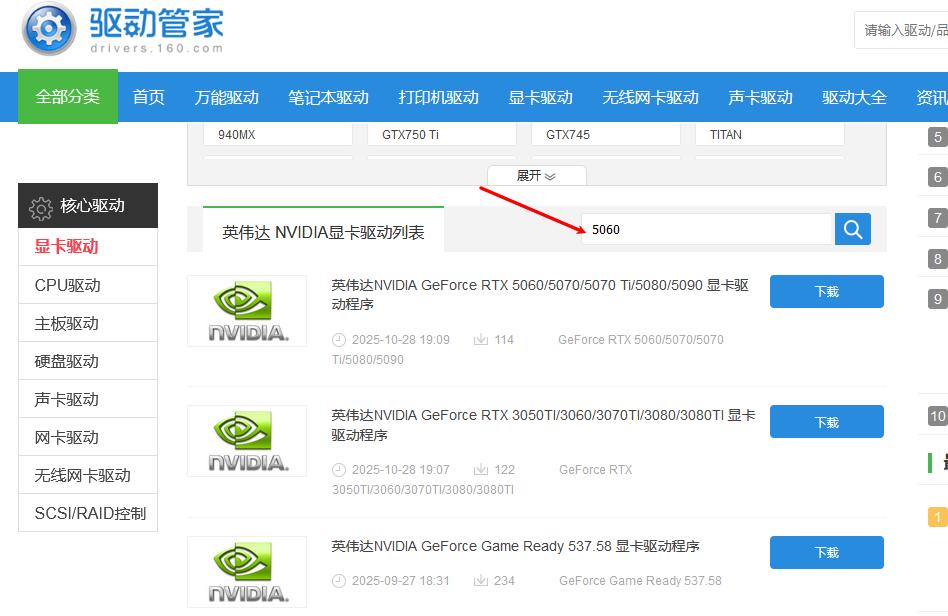Click the rank number 5 badge

coord(938,137)
